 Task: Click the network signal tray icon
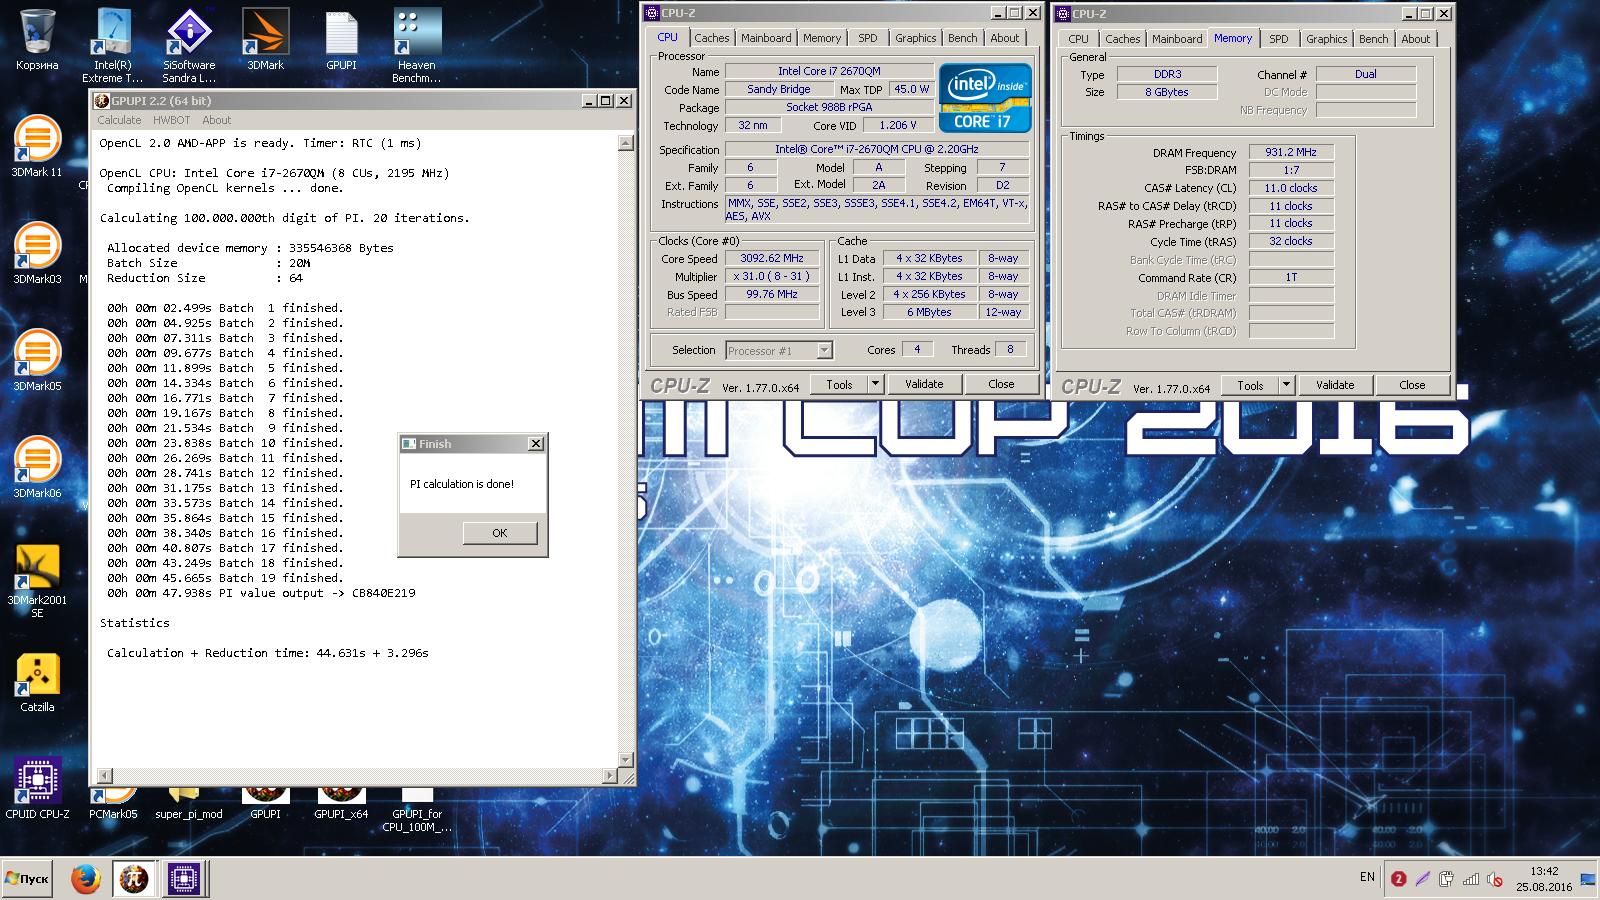(x=1470, y=879)
